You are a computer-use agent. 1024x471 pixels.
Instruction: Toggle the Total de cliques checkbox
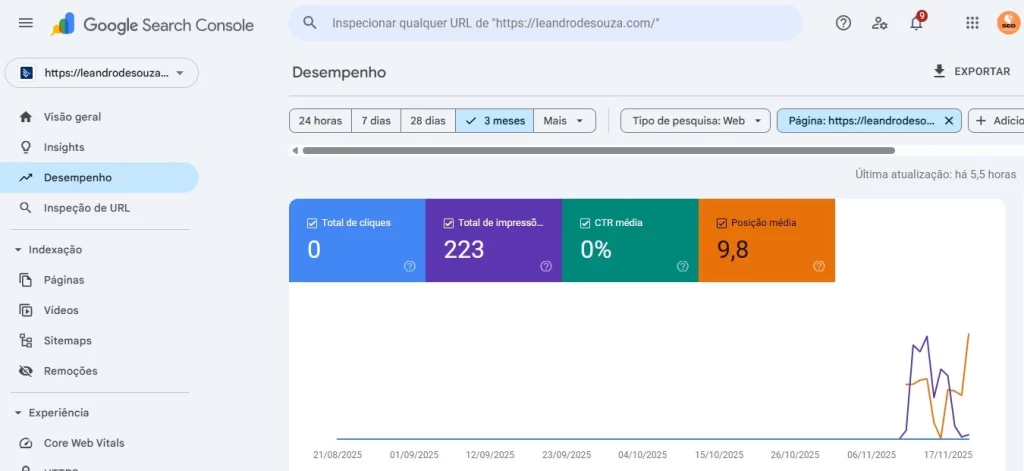coord(312,223)
